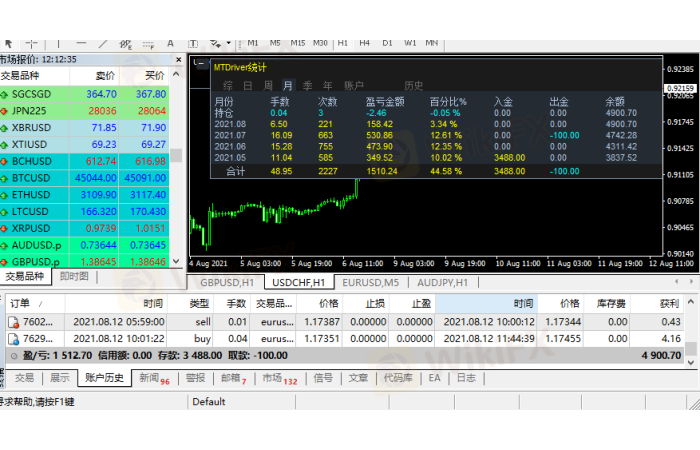Open the AUDJPY,H1 chart tab
The height and width of the screenshot is (450, 700).
point(442,283)
